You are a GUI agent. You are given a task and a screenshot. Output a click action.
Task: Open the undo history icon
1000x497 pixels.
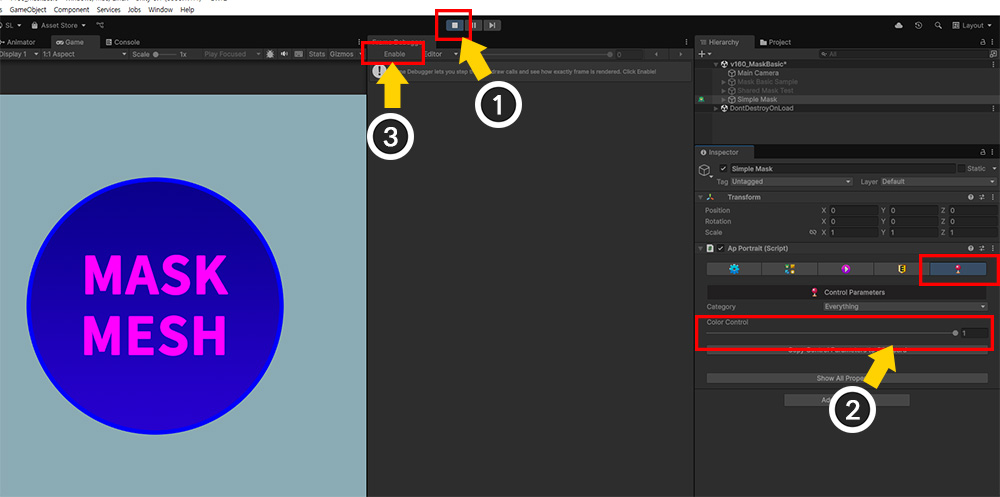pyautogui.click(x=918, y=26)
